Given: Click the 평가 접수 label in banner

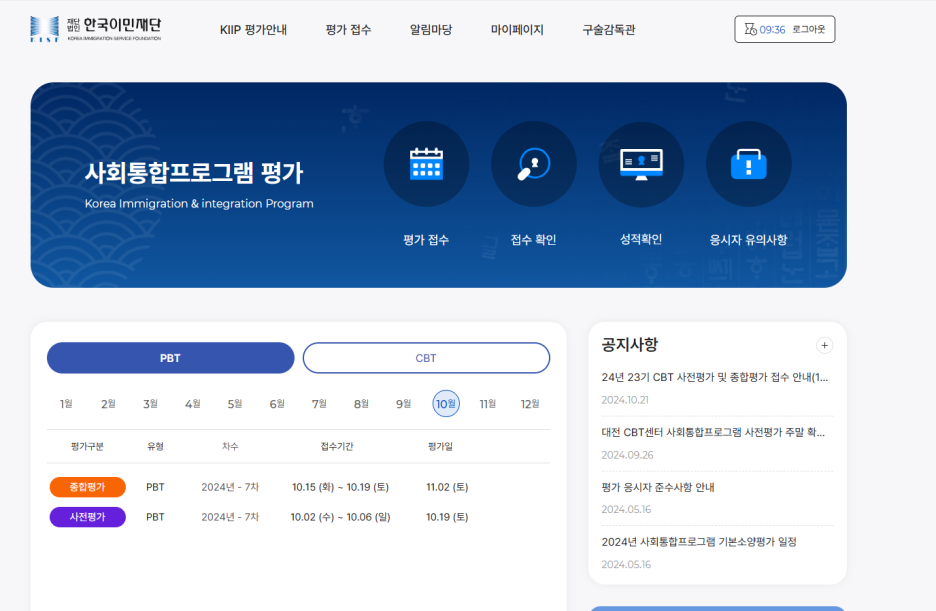Looking at the screenshot, I should [426, 240].
